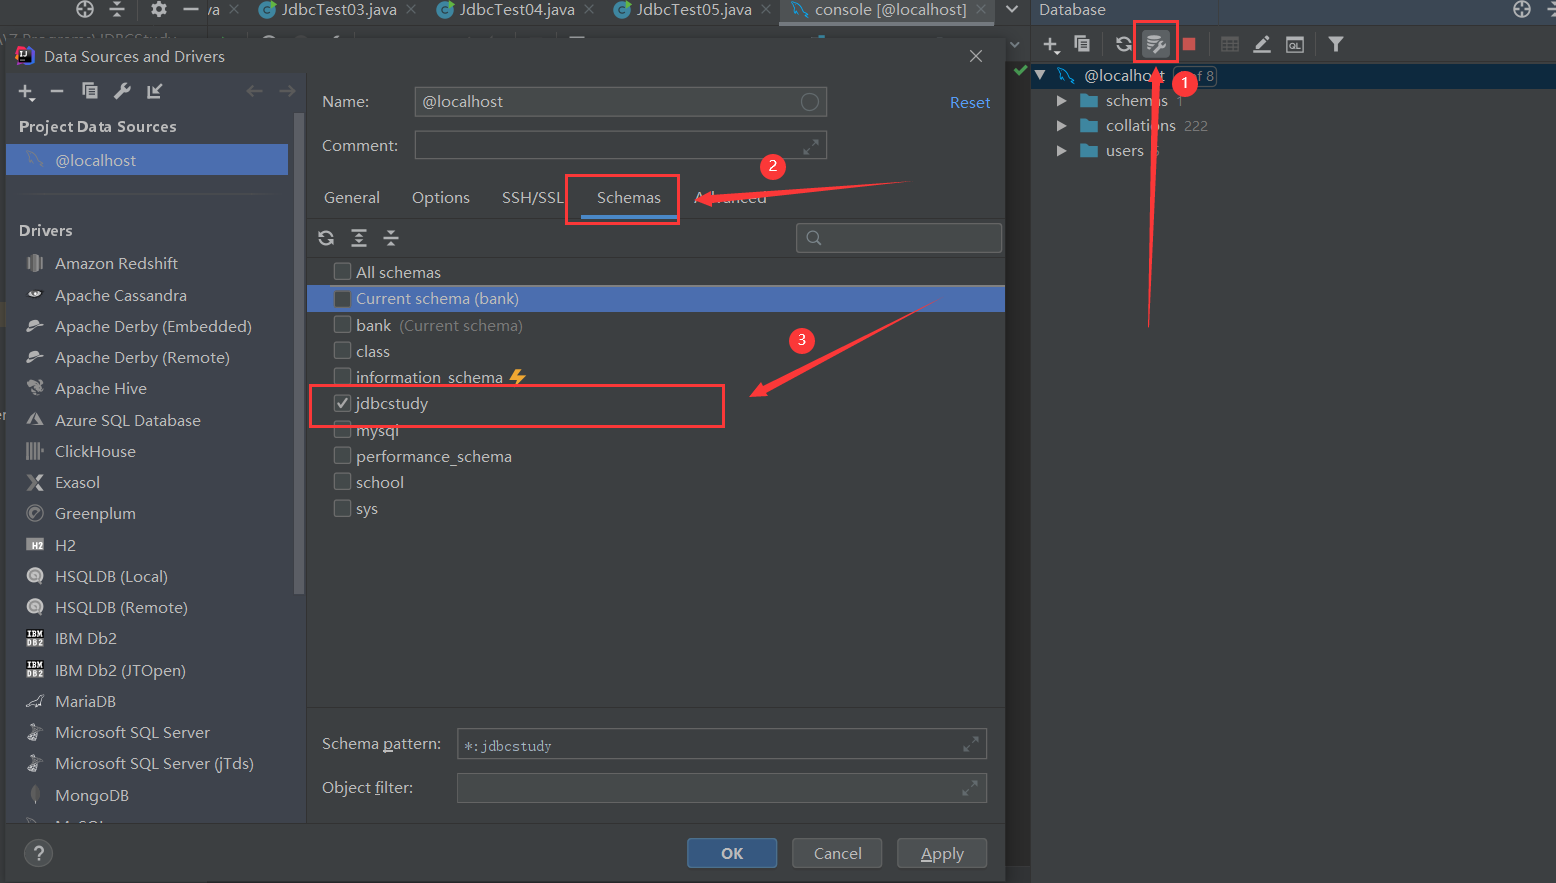Image resolution: width=1556 pixels, height=883 pixels.
Task: Click the arrow icon right of the wrench
Action: pyautogui.click(x=154, y=91)
